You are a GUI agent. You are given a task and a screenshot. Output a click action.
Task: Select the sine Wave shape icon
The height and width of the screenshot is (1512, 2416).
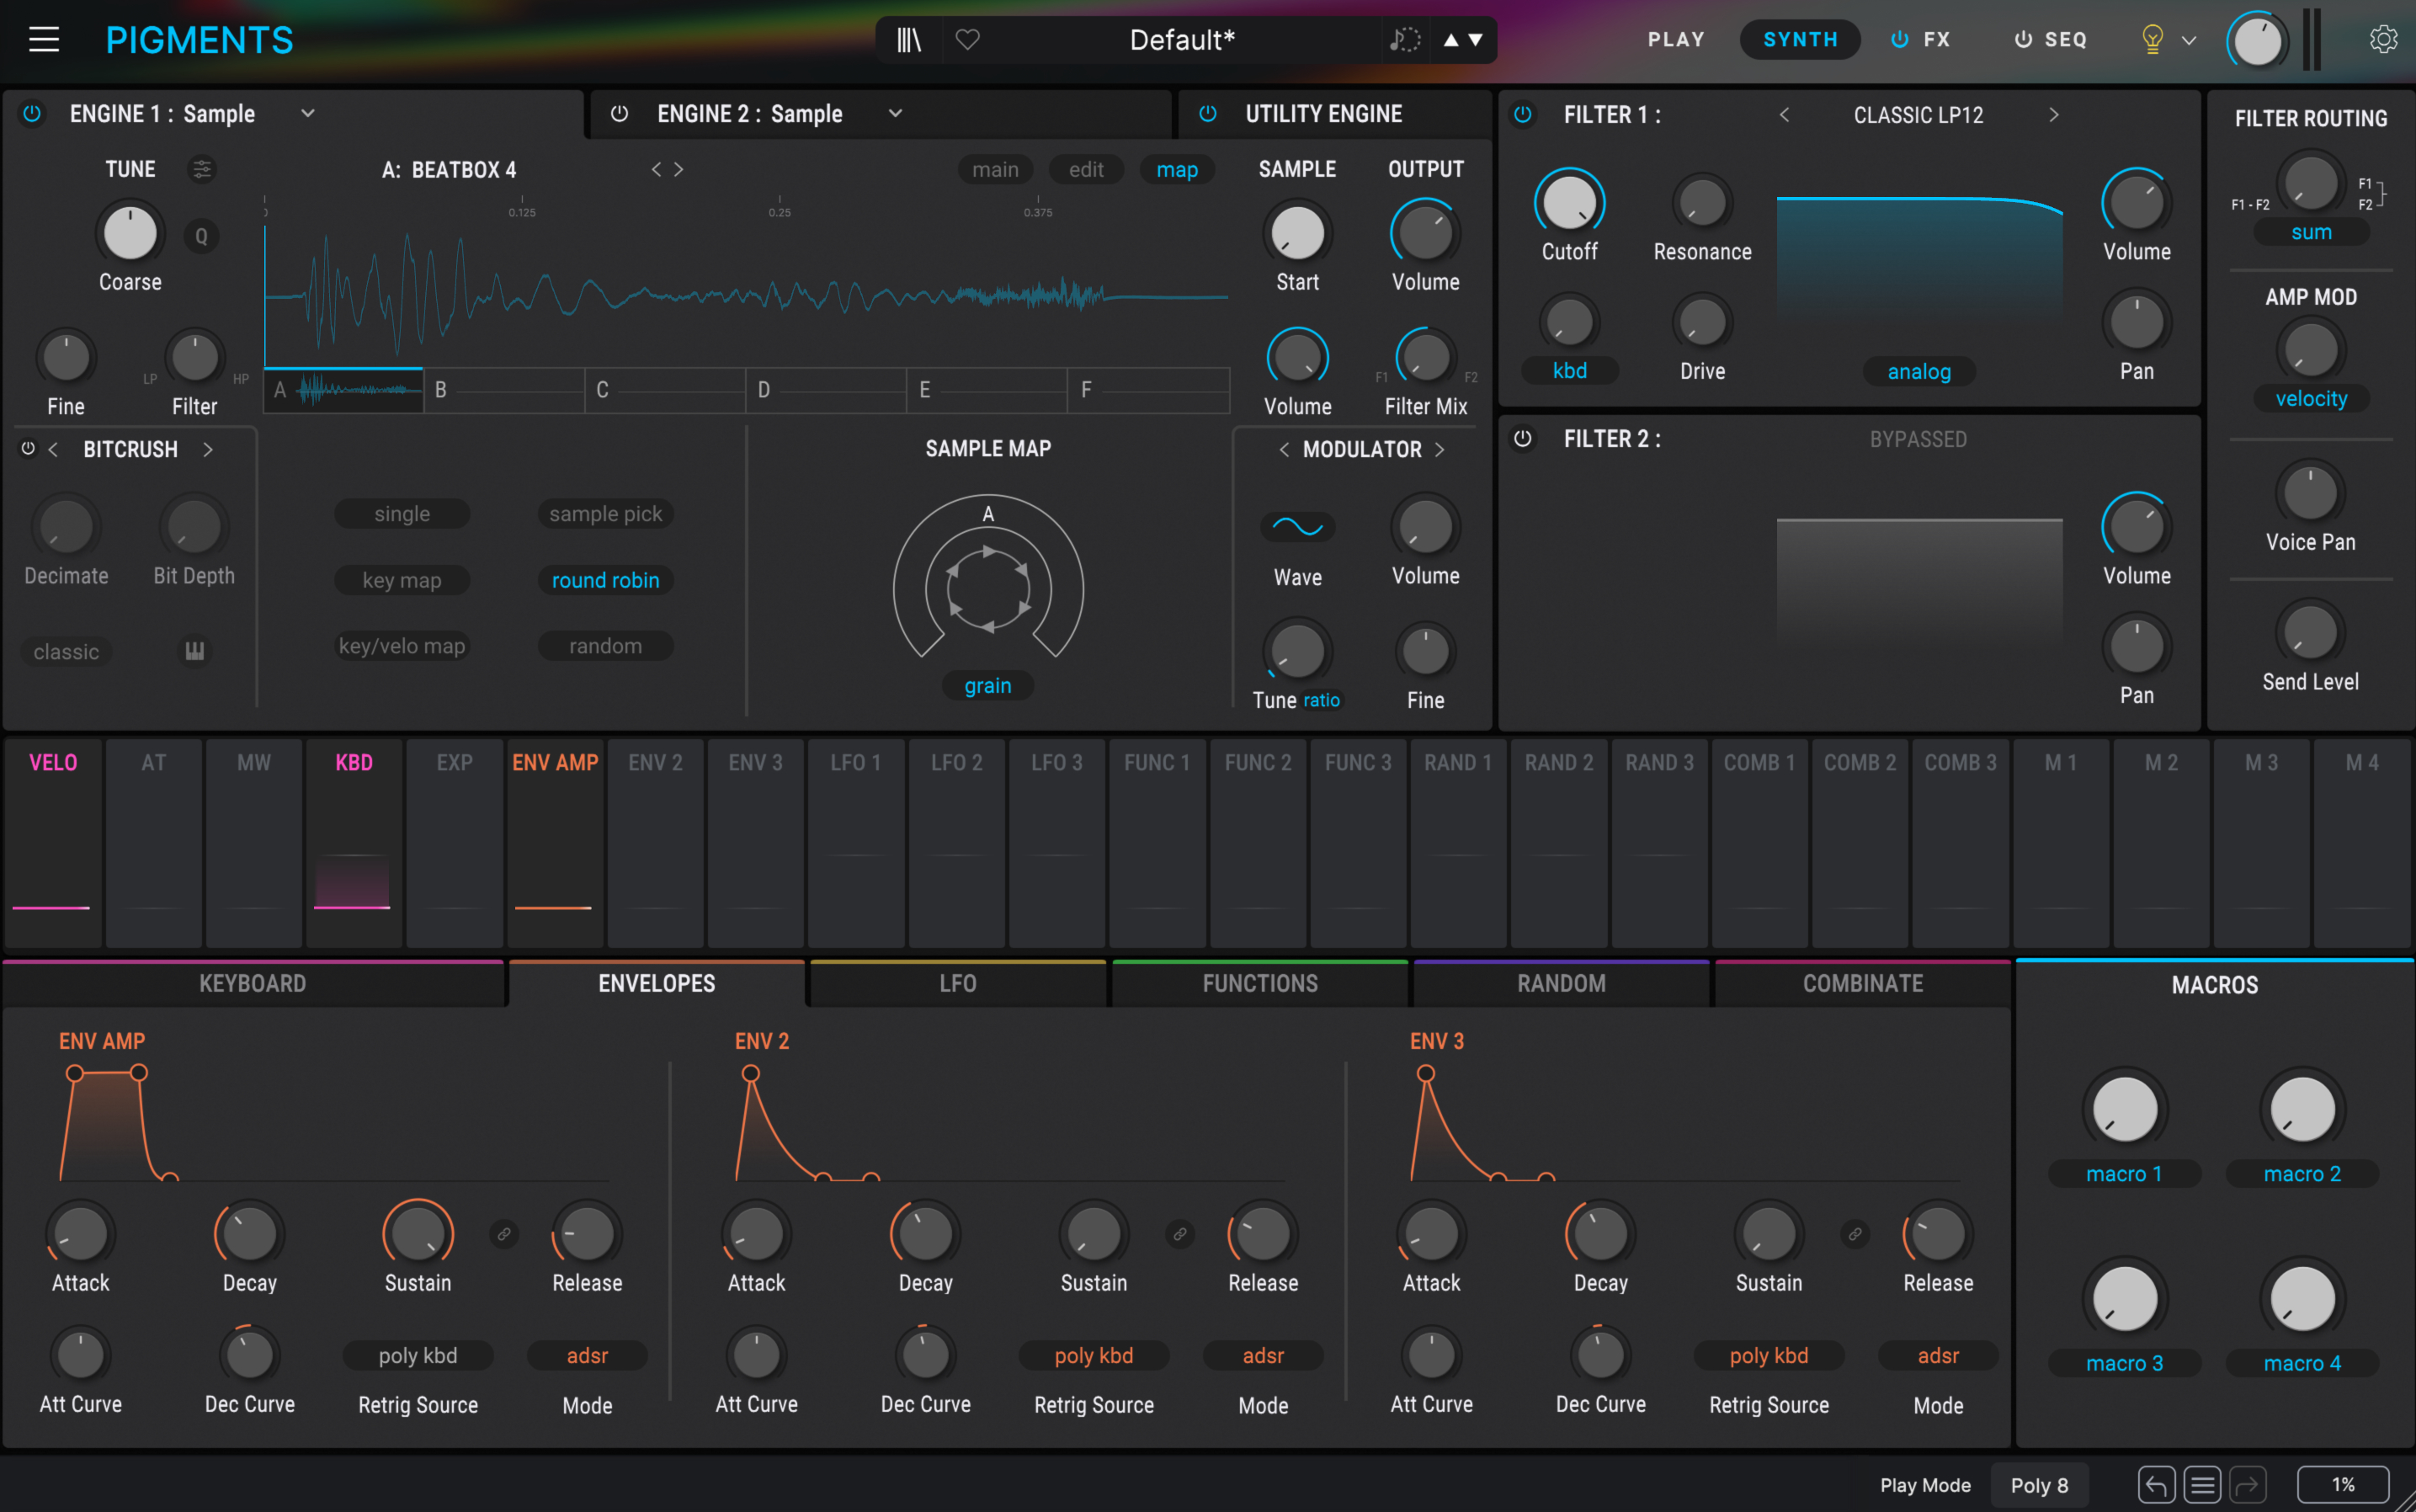(1297, 527)
